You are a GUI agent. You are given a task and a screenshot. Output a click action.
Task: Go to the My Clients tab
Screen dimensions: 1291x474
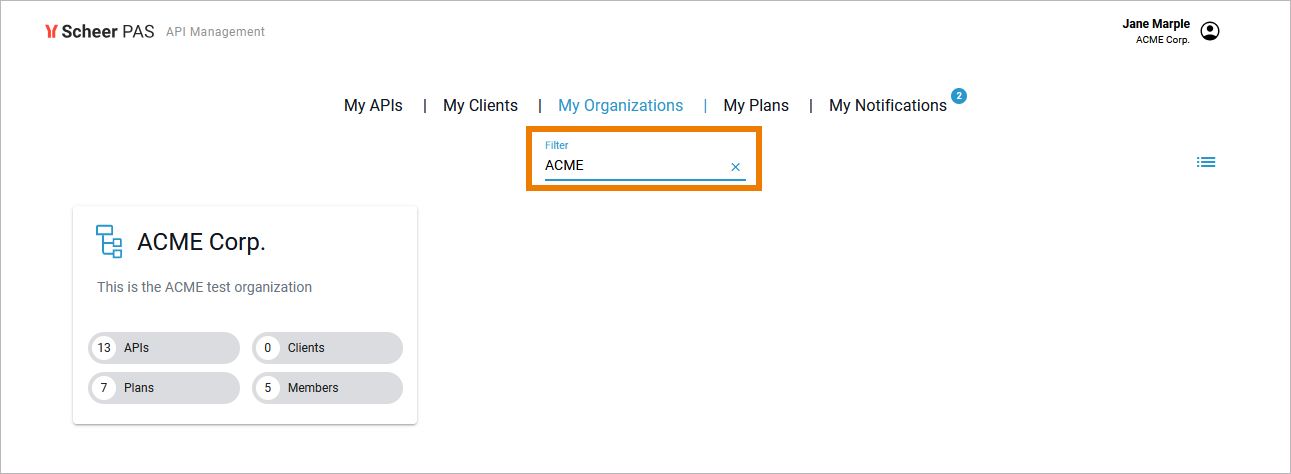tap(480, 105)
